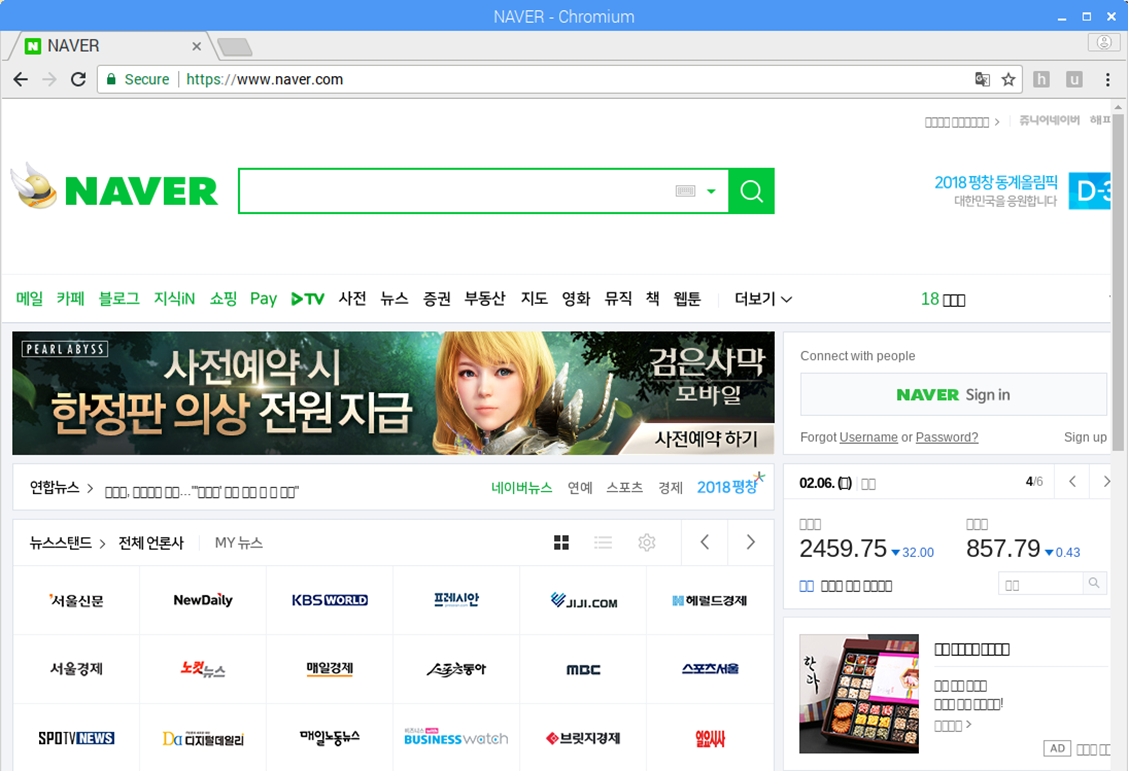This screenshot has height=771, width=1128.
Task: Click the user profile icon in title area
Action: [x=1104, y=42]
